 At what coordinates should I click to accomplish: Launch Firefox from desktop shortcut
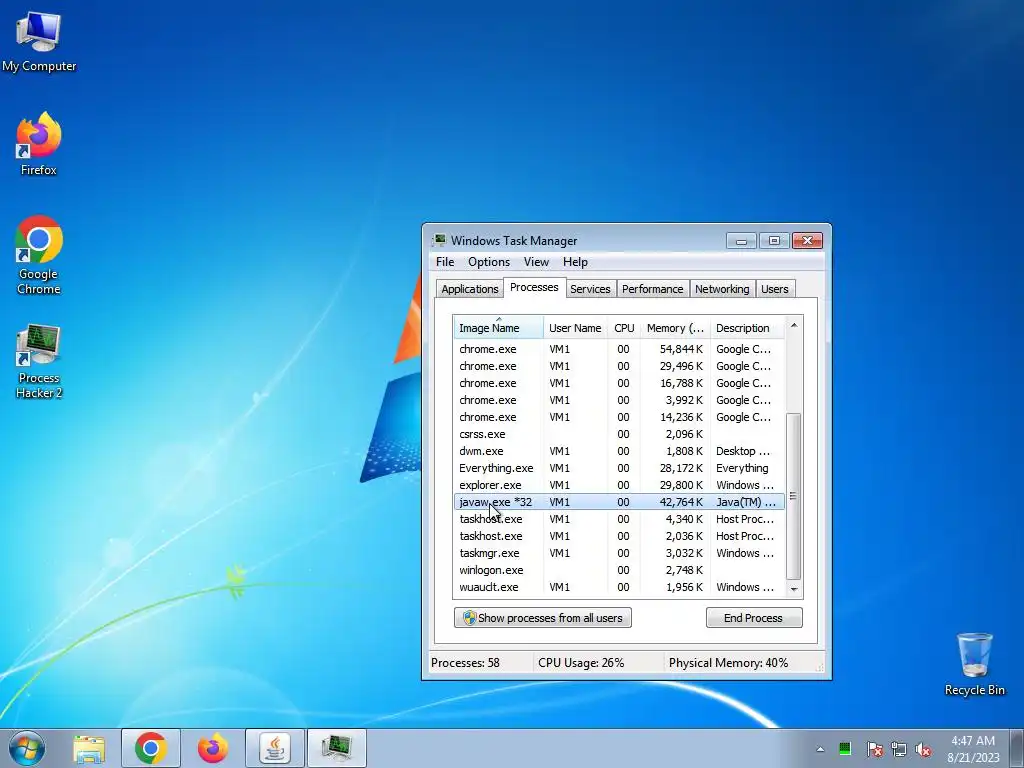tap(39, 144)
